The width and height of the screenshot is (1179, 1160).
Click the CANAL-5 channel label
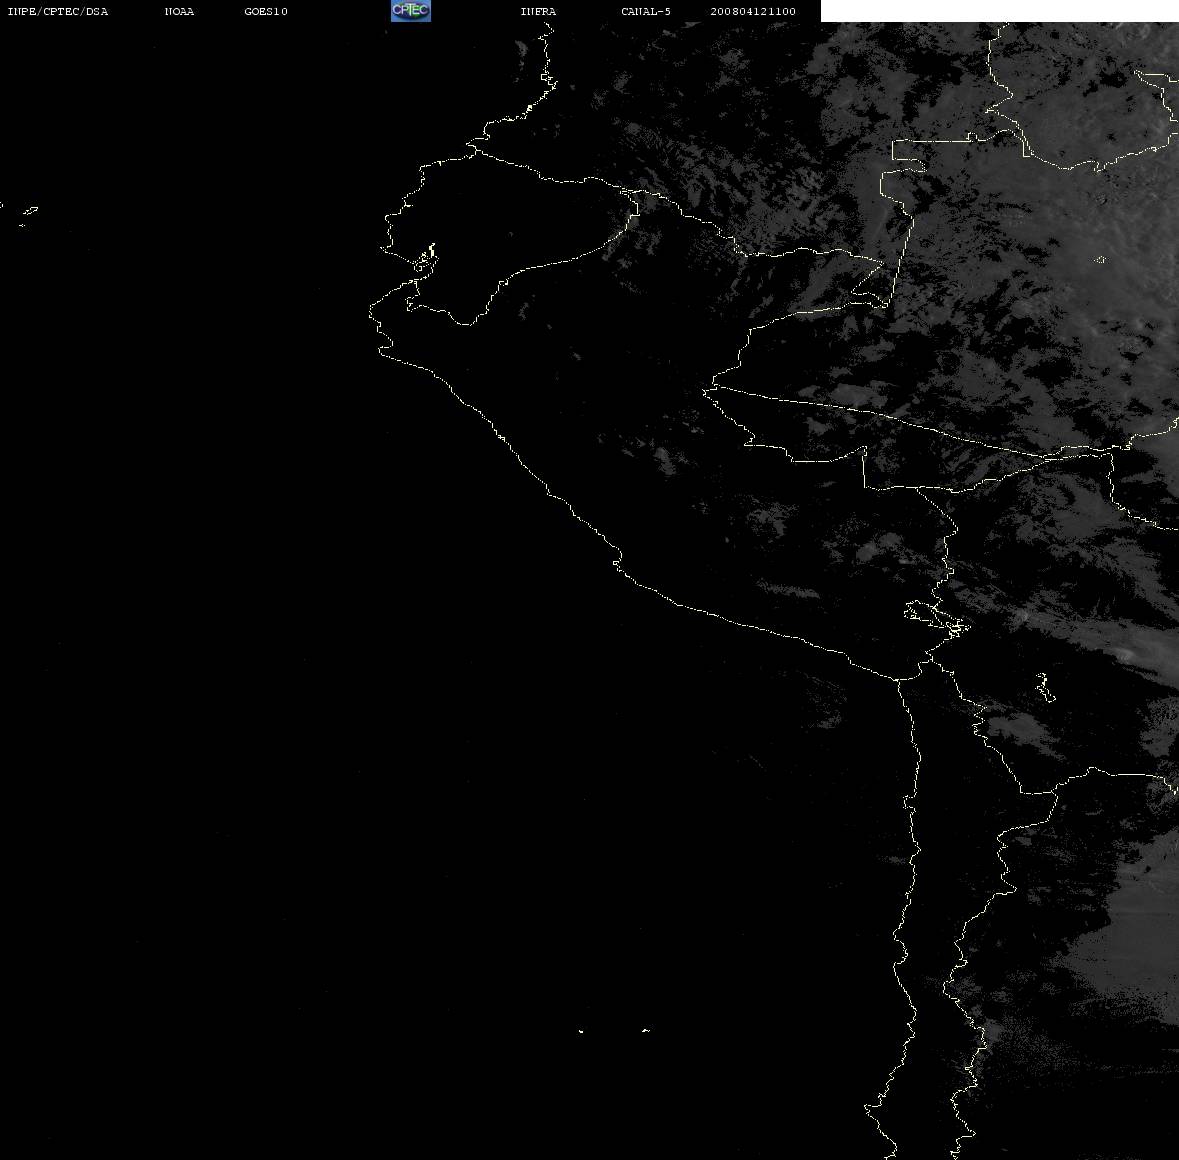pyautogui.click(x=646, y=11)
